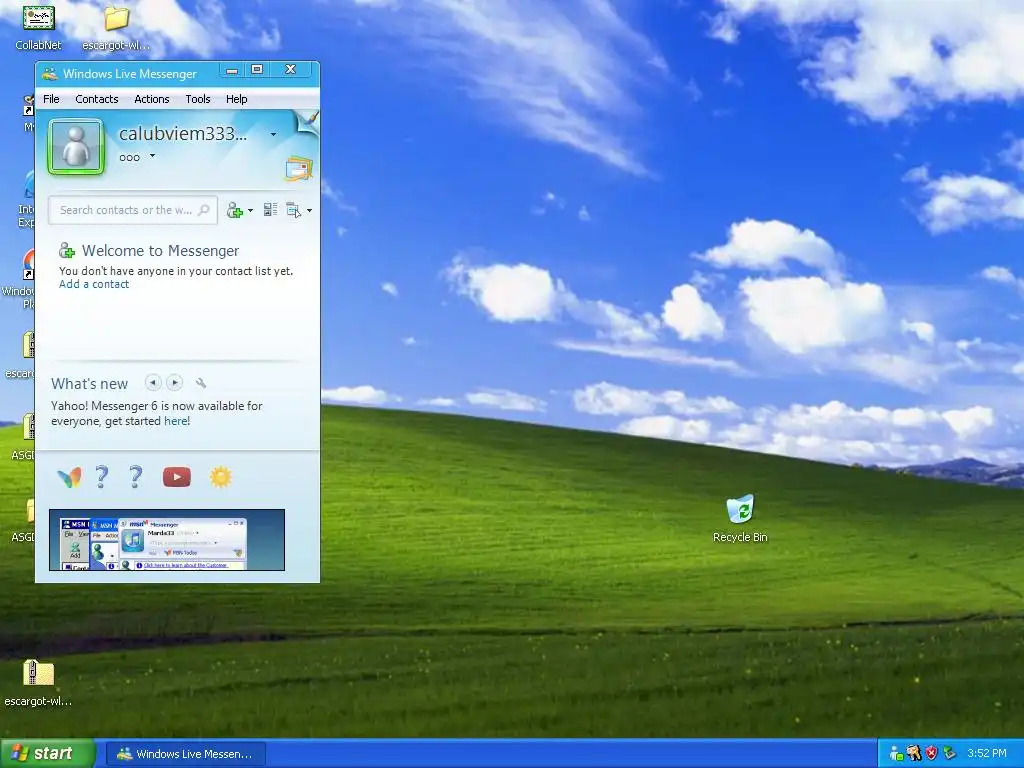
Task: Expand the arrow beside show menu icon
Action: [x=310, y=211]
